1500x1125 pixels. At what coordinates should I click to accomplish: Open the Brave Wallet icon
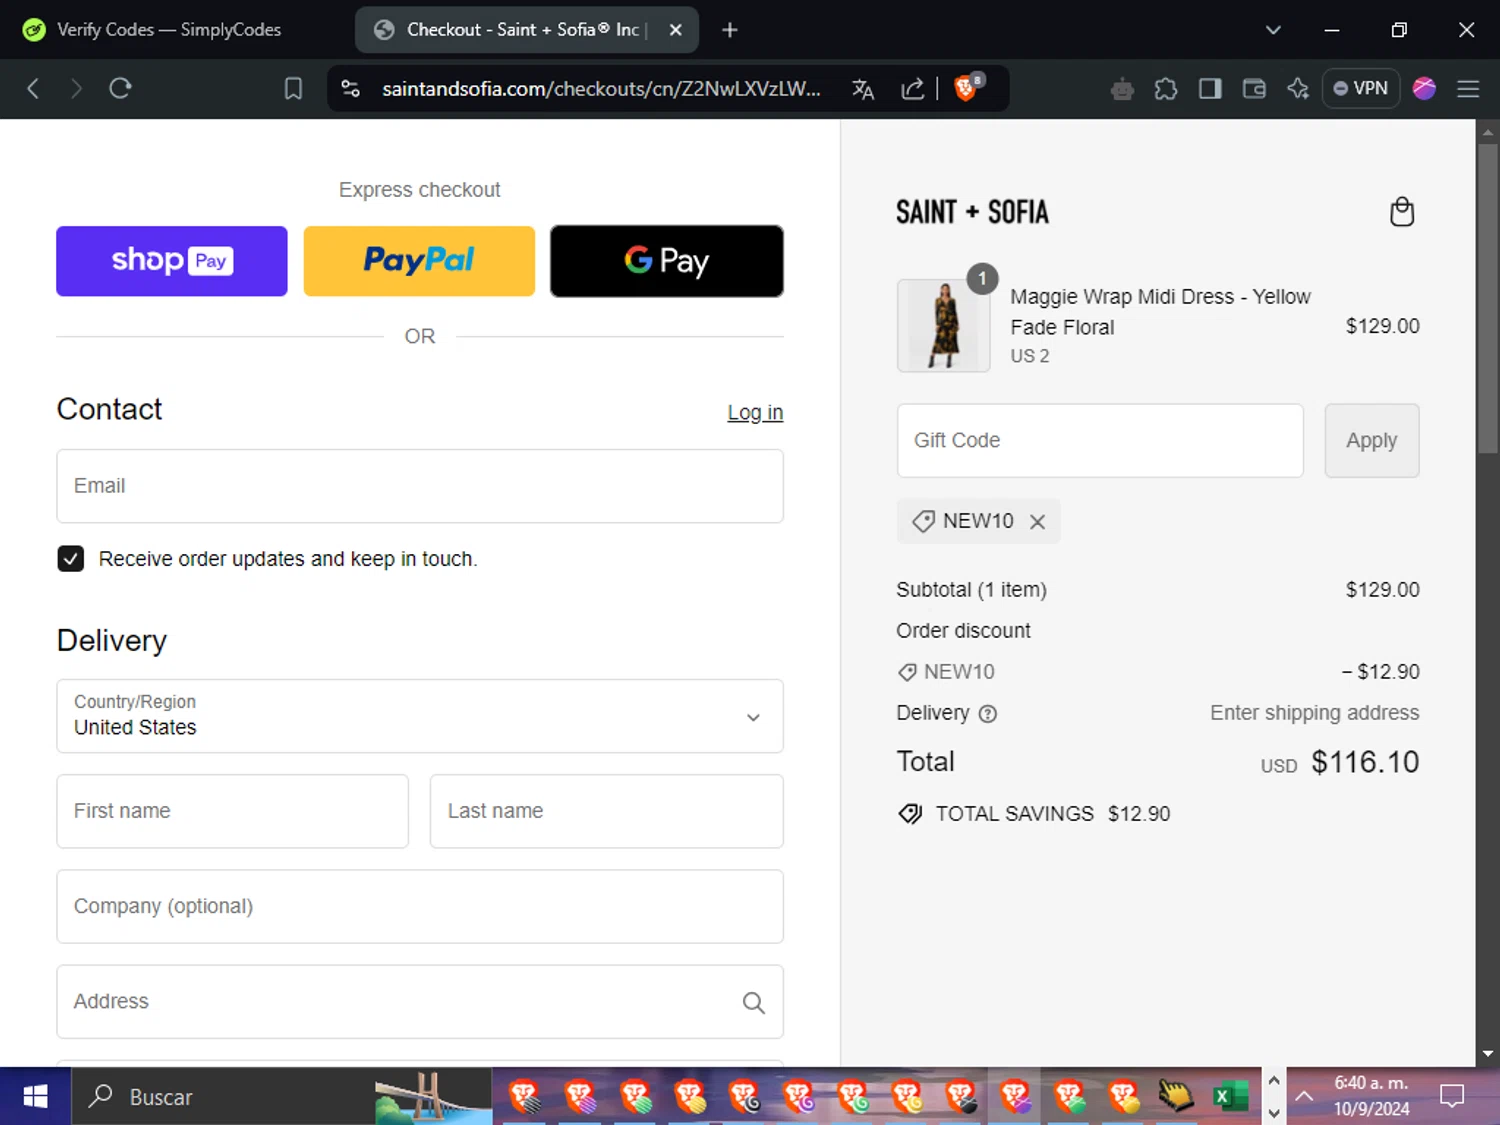click(x=1254, y=89)
